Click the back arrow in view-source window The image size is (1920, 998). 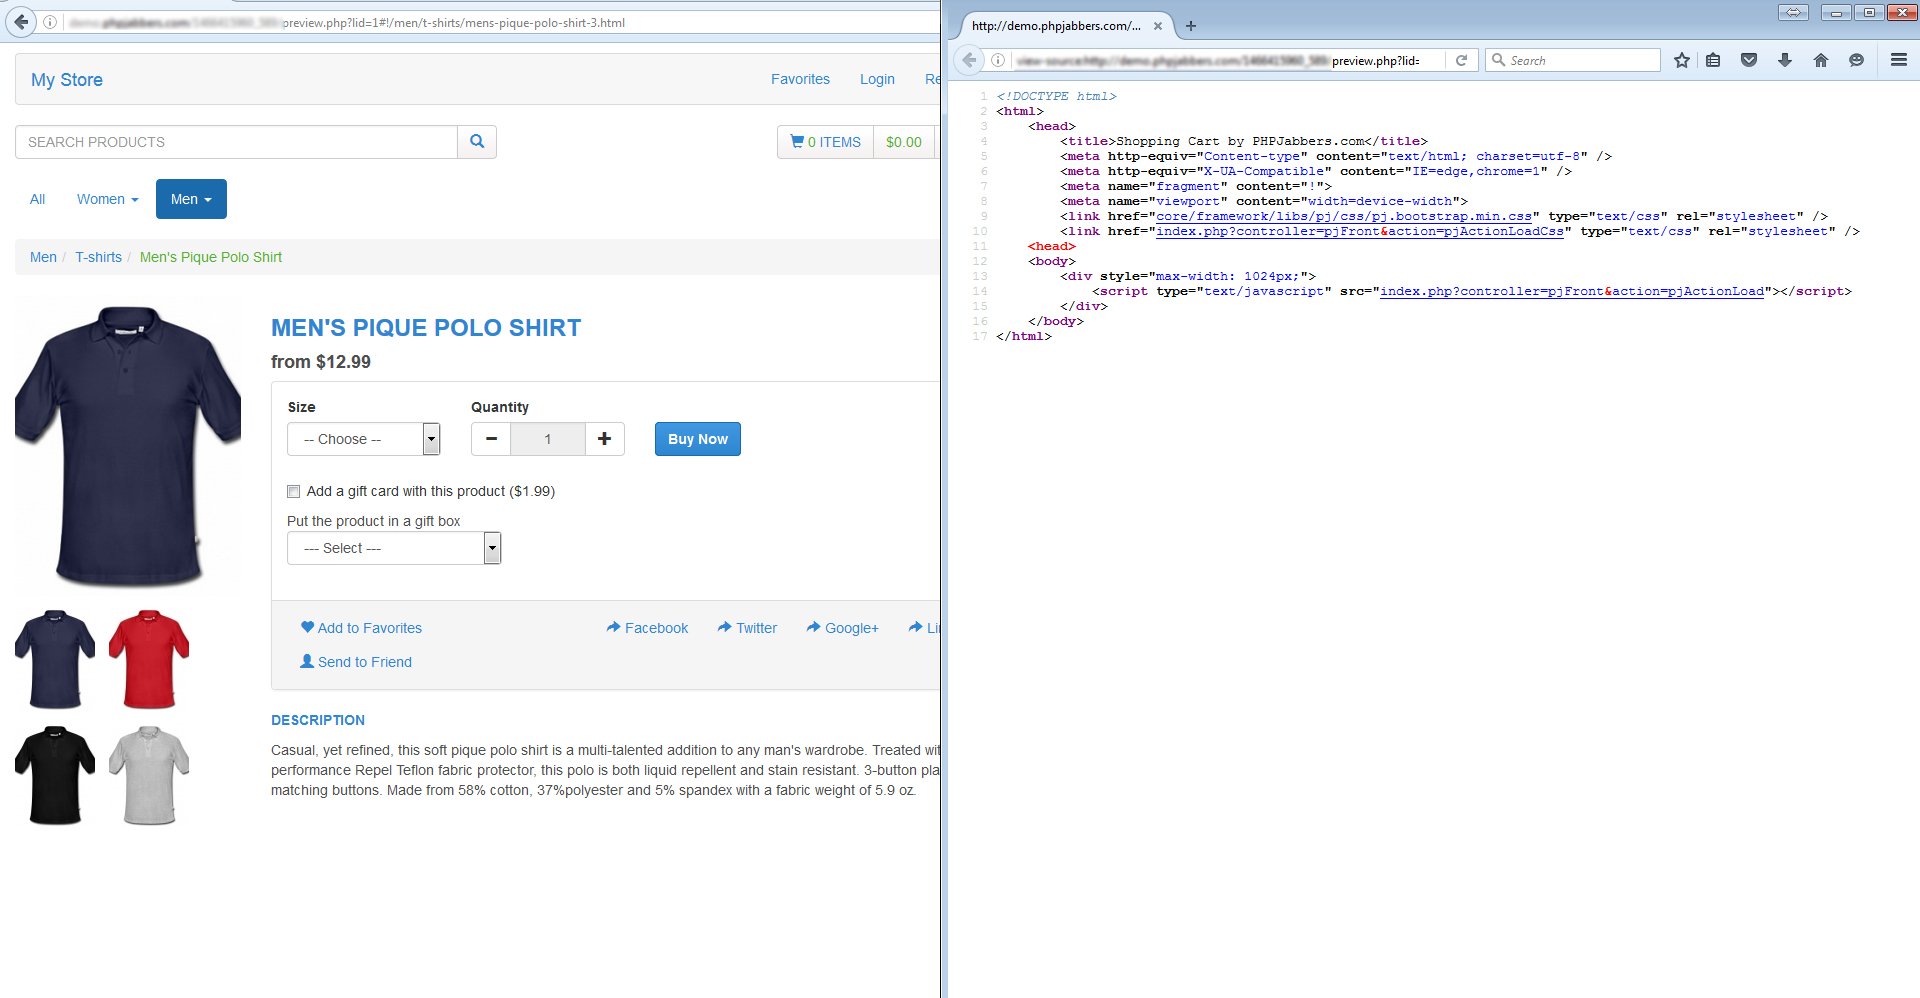point(969,60)
